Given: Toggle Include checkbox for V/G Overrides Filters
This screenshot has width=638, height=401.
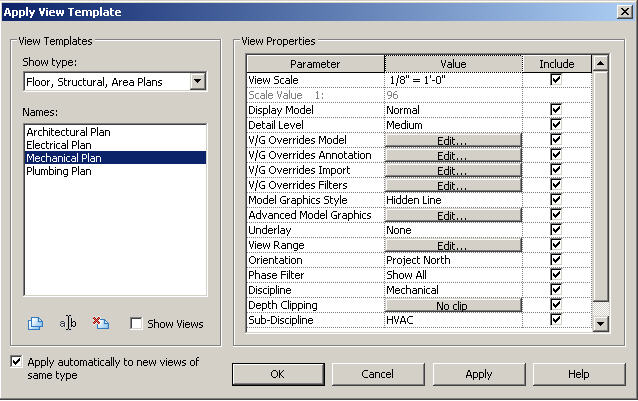Looking at the screenshot, I should pos(556,185).
